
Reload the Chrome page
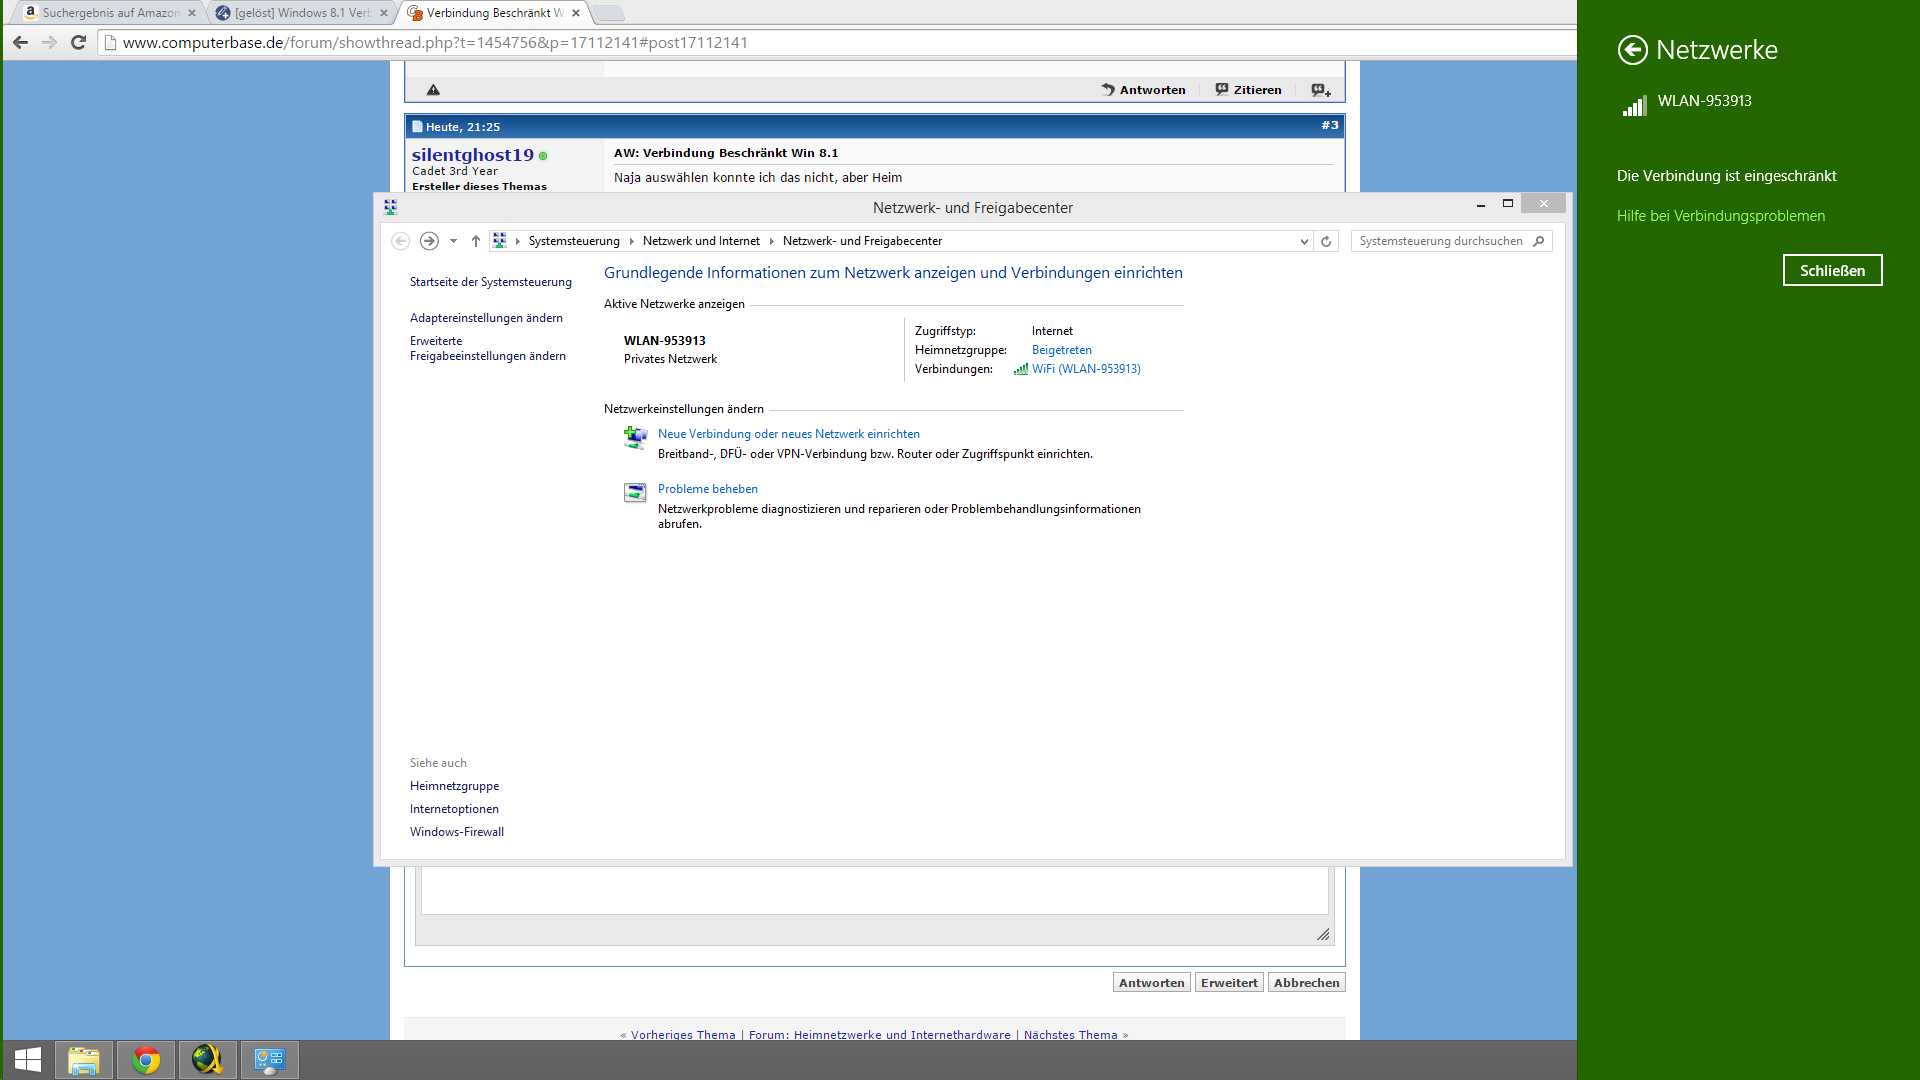click(78, 42)
